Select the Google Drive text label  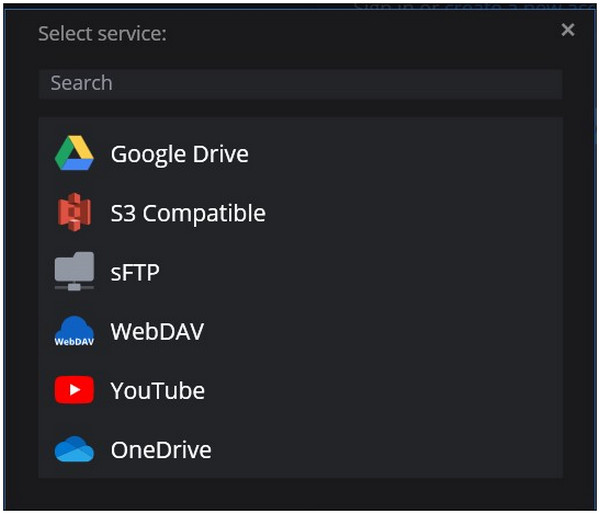(179, 154)
